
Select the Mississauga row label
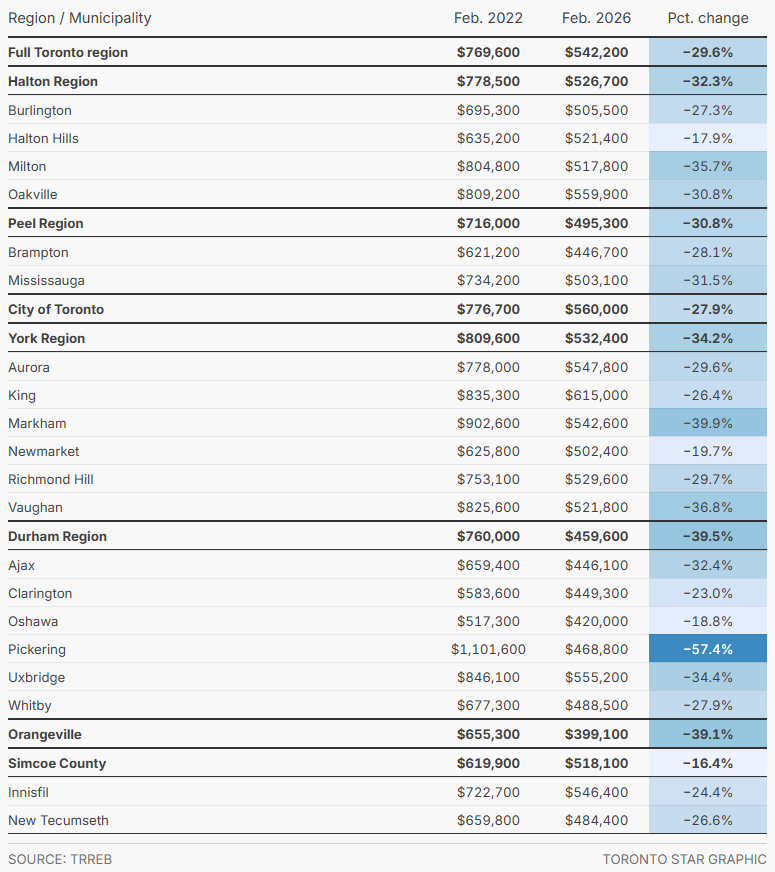click(46, 280)
